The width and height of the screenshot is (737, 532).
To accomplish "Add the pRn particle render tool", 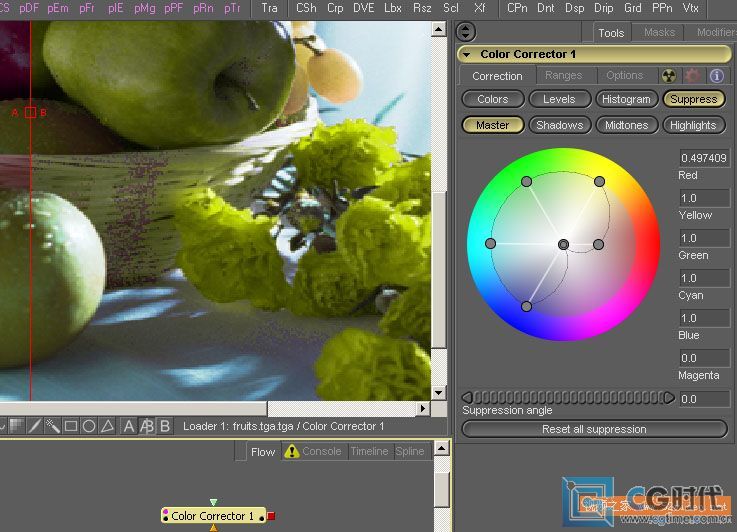I will 203,8.
